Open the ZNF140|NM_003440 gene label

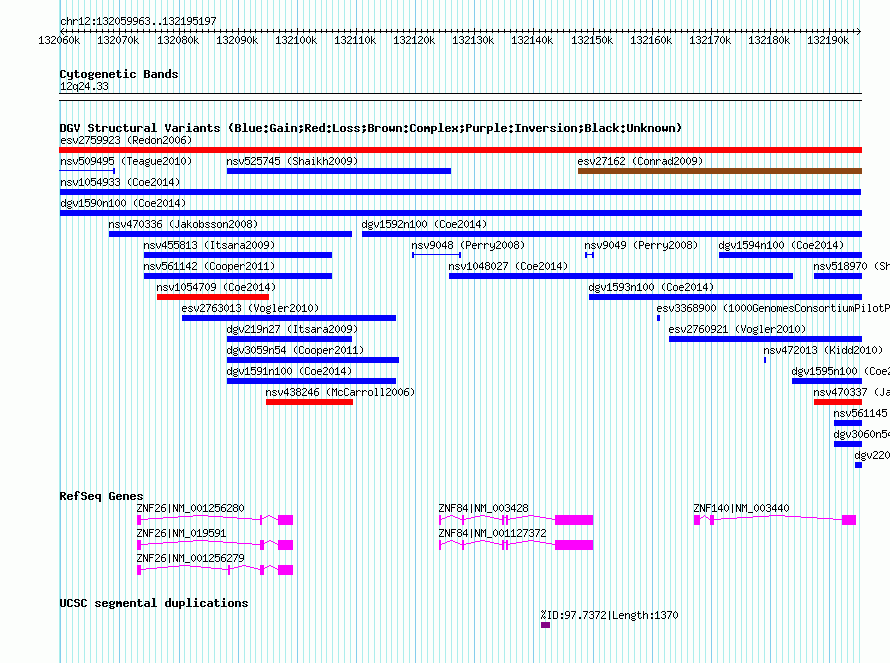pos(741,508)
